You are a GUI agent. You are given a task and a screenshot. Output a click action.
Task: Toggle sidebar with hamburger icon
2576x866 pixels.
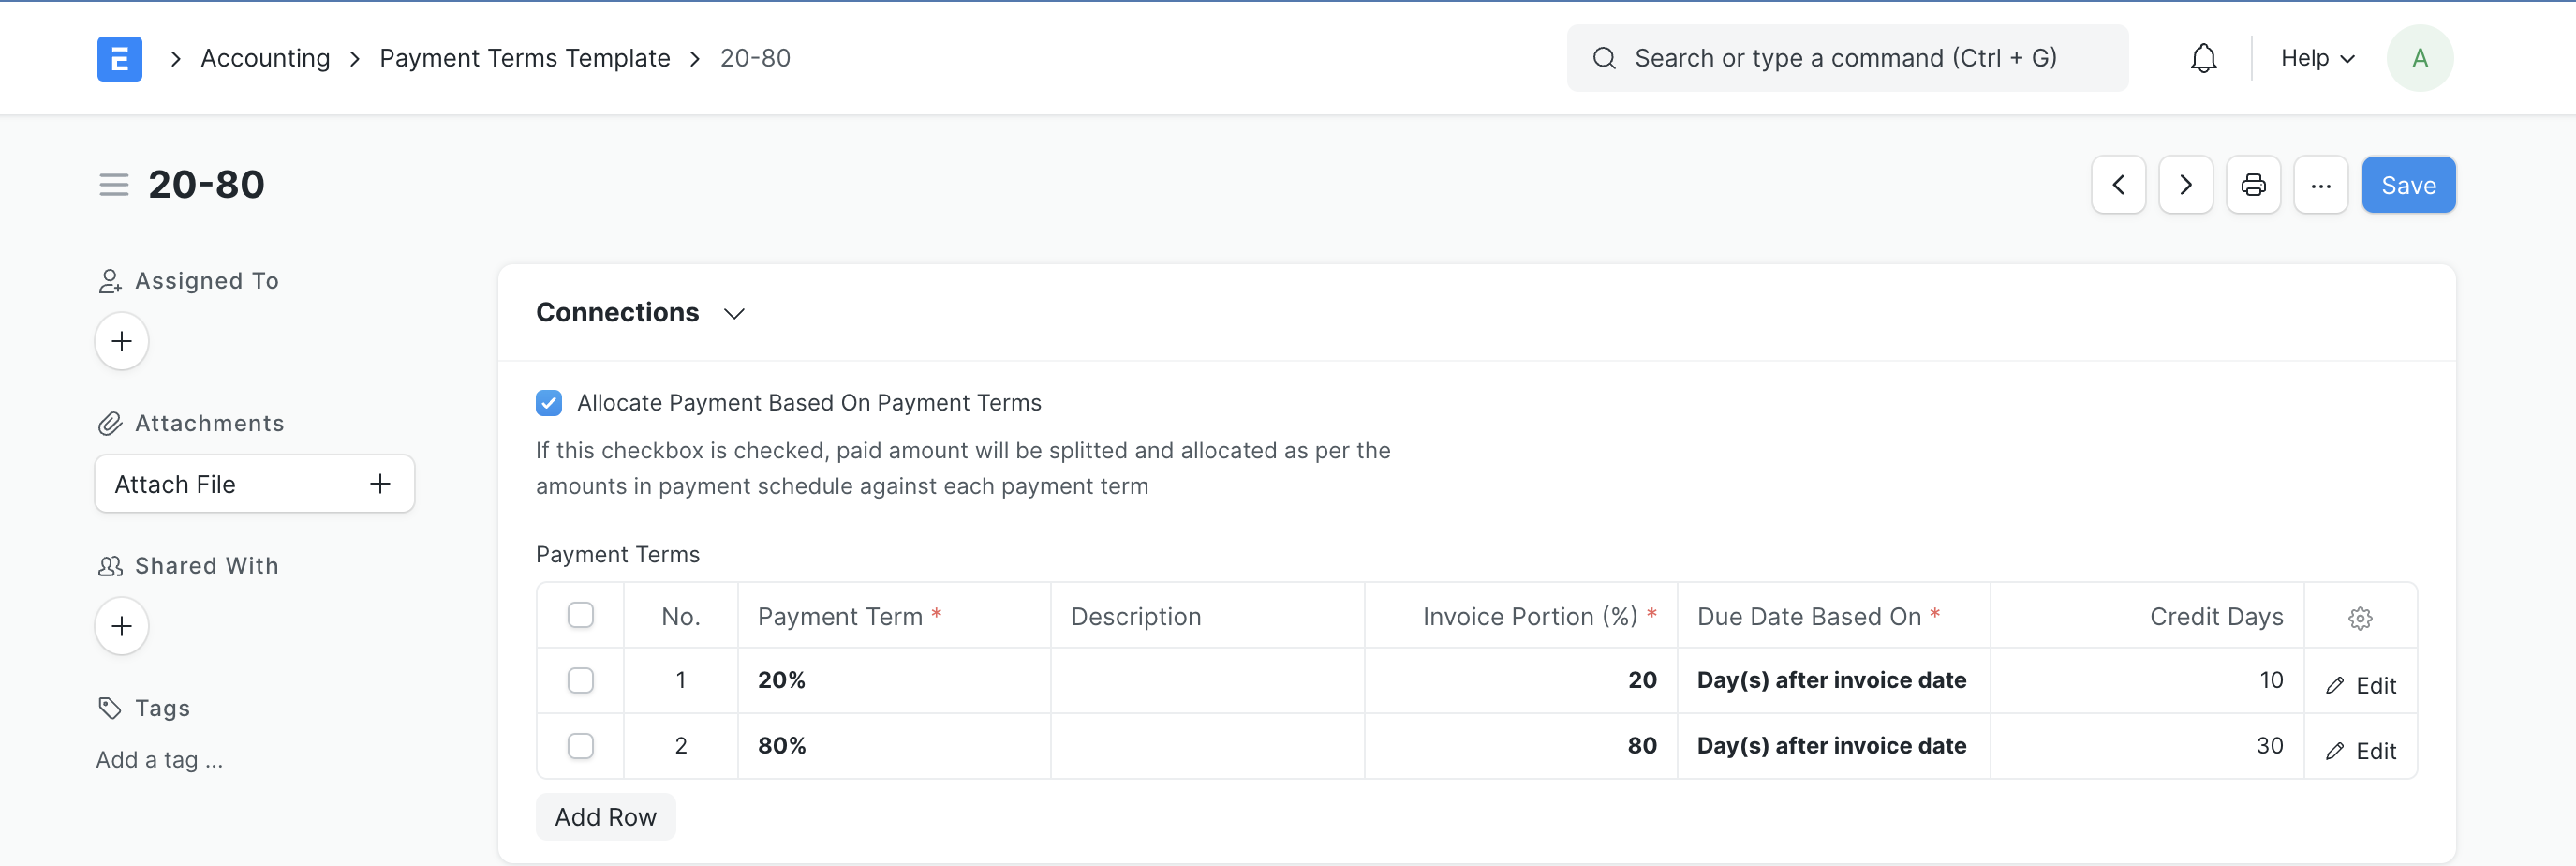[114, 185]
